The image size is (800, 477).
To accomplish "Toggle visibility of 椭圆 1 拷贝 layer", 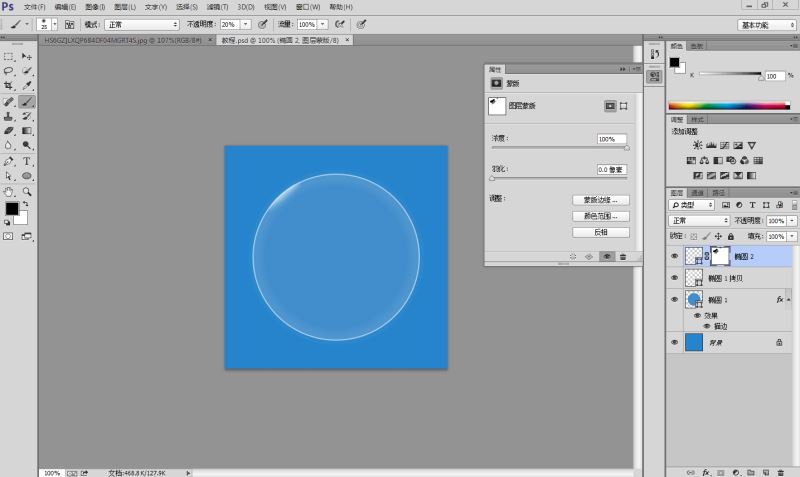I will 674,278.
